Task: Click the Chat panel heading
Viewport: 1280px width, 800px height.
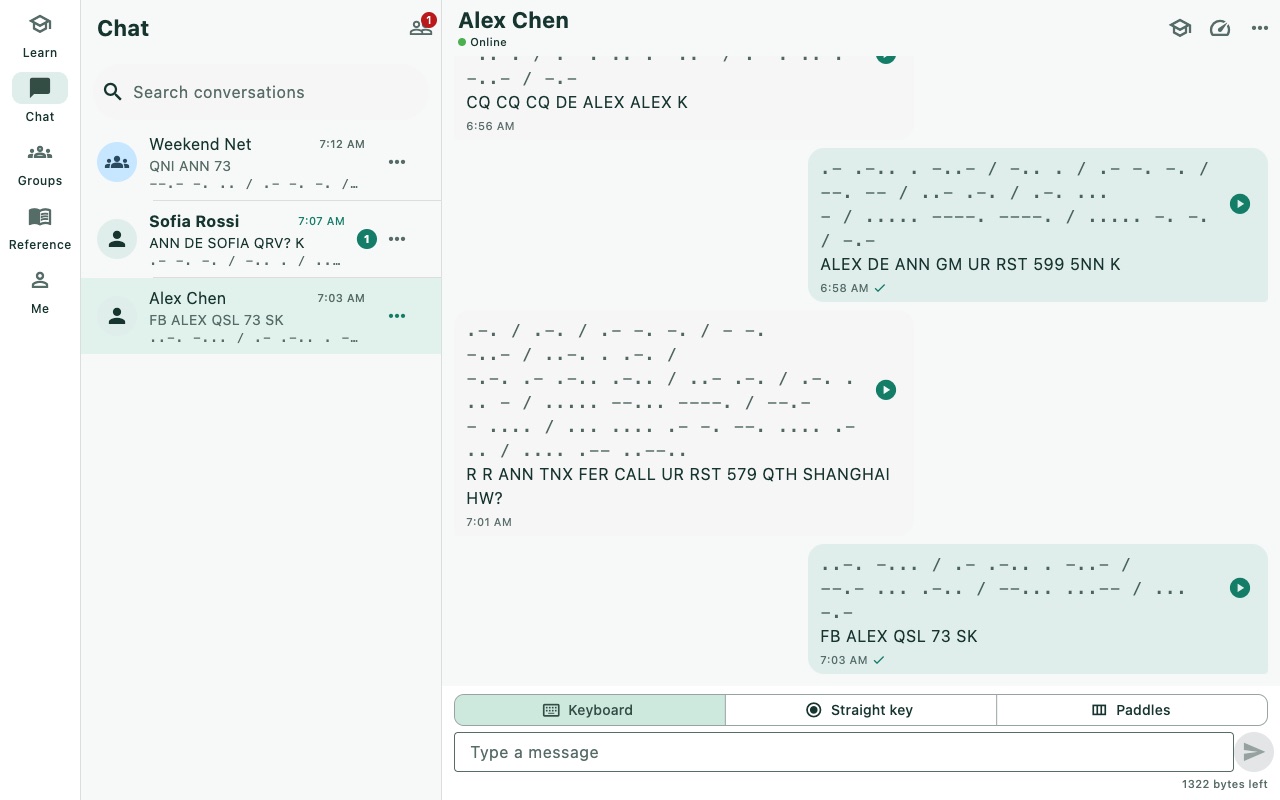Action: (x=123, y=28)
